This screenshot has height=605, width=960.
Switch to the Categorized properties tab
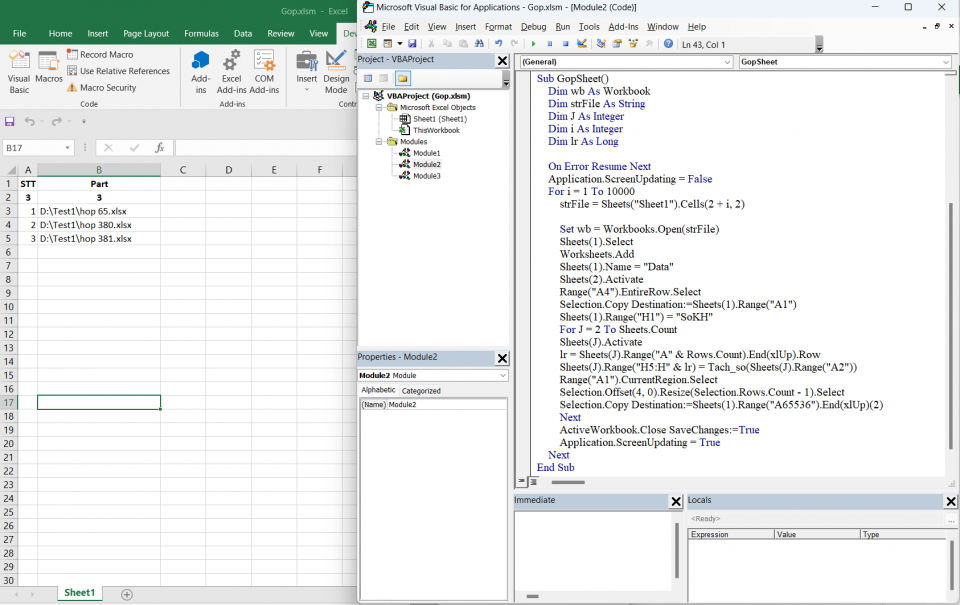(x=421, y=391)
